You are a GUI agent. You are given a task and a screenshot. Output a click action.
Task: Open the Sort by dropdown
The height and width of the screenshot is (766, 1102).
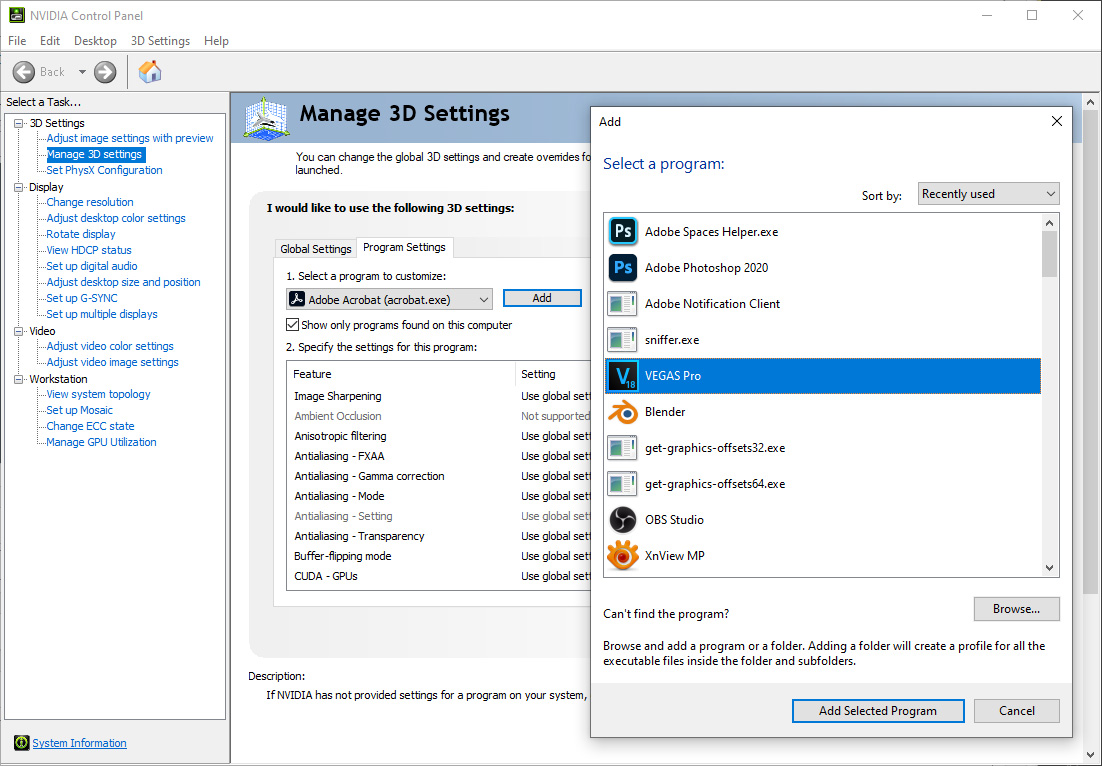click(988, 194)
